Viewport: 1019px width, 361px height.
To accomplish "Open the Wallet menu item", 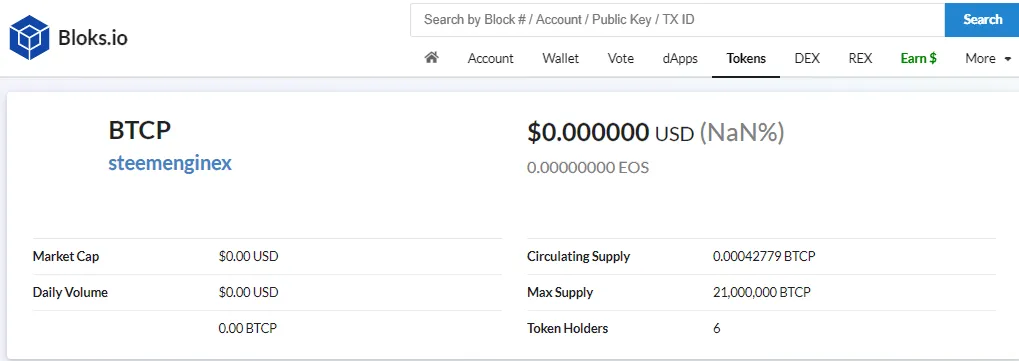I will pos(561,59).
